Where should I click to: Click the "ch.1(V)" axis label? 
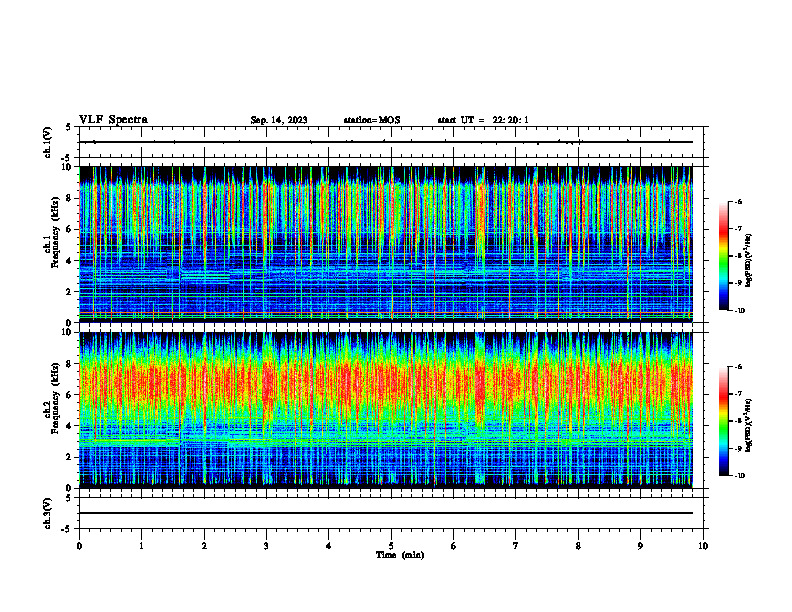pos(48,142)
